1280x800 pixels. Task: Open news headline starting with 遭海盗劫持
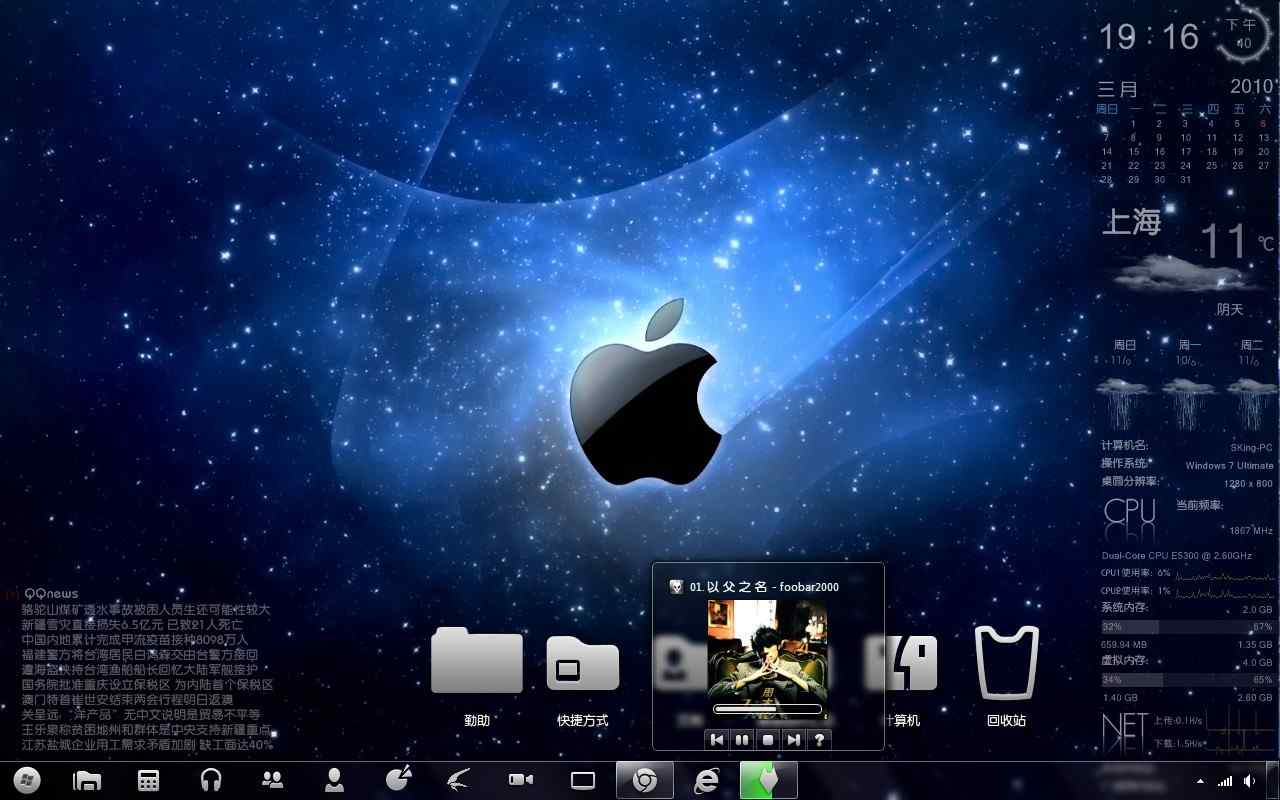[x=139, y=669]
